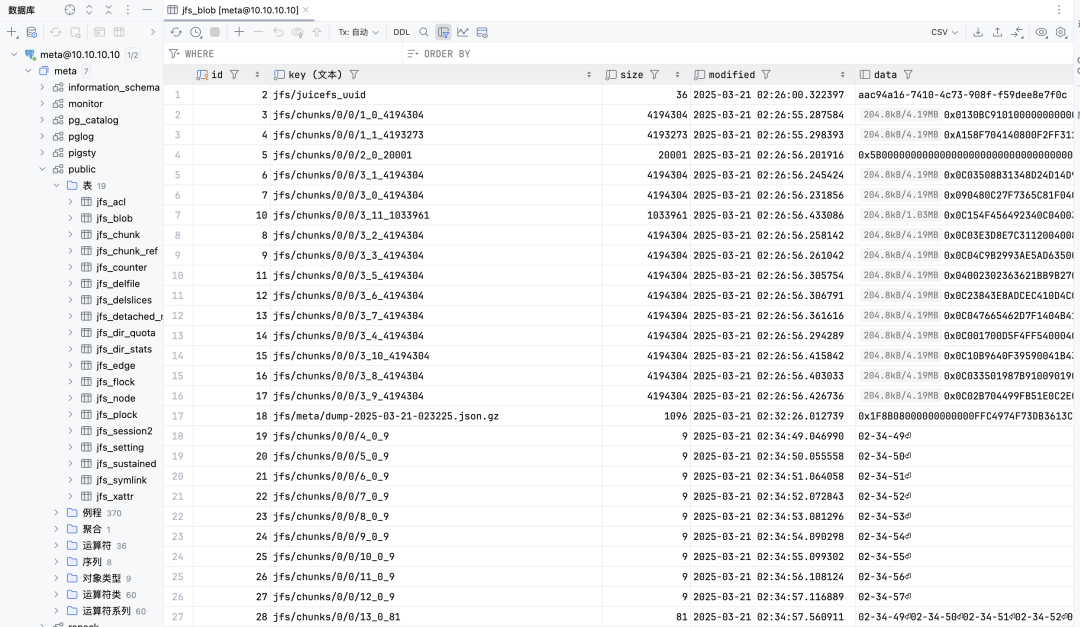Open the compare arrows icon

[1017, 32]
